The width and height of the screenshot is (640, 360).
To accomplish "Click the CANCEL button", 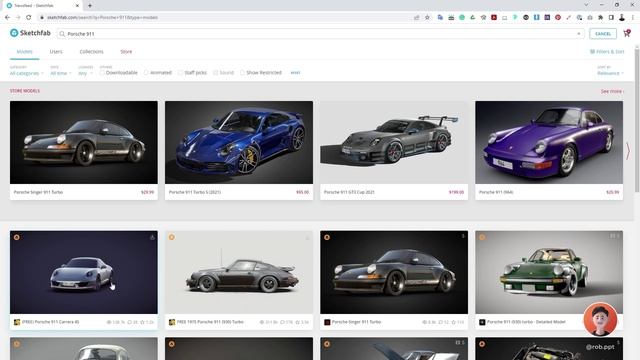I will [x=603, y=34].
